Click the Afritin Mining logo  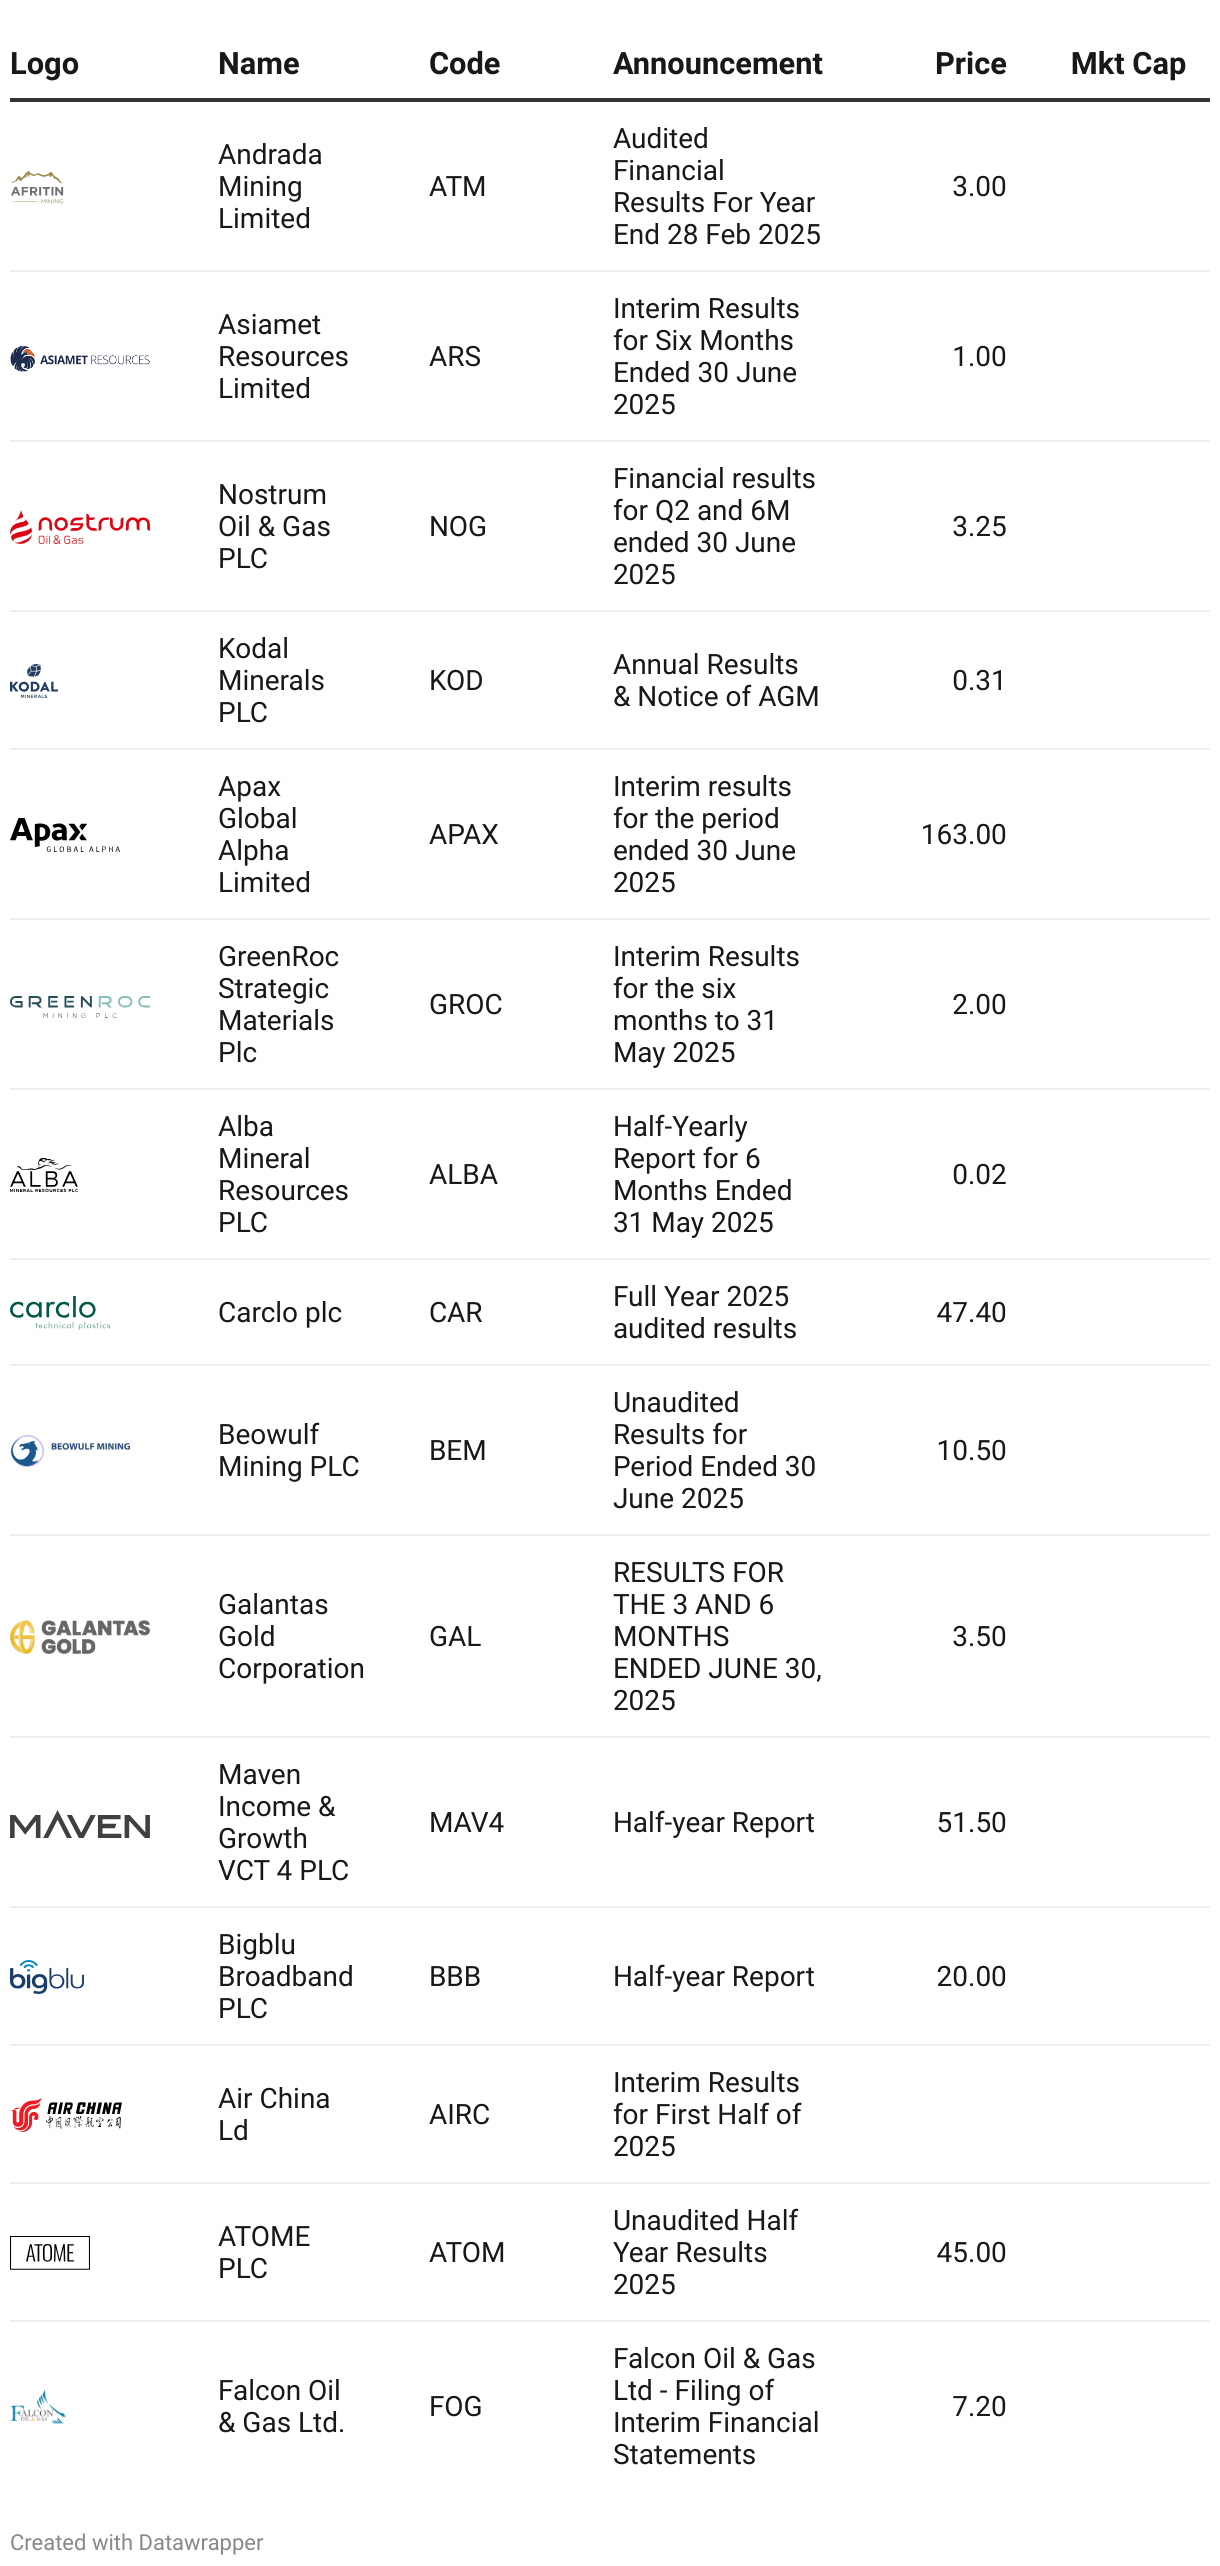click(38, 187)
